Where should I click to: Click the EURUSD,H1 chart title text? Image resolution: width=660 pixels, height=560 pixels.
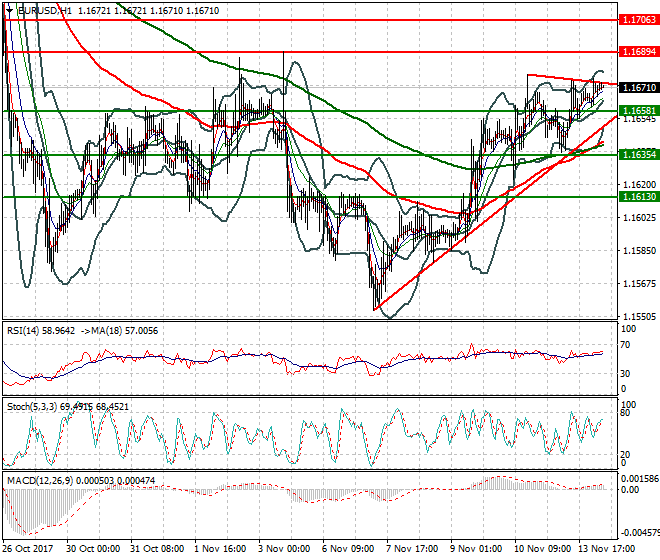coord(45,11)
